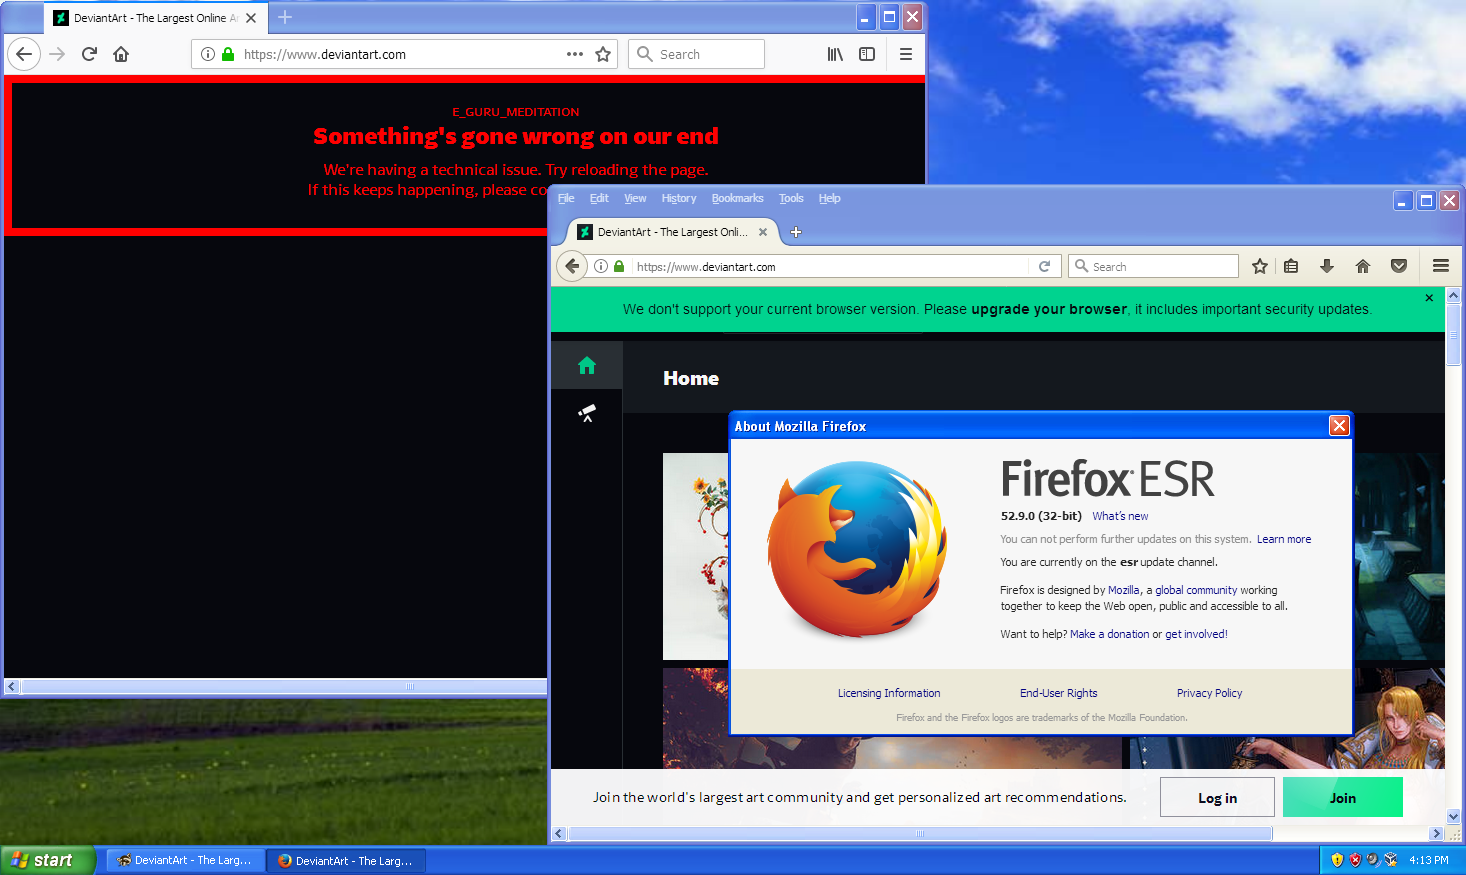Click the Home icon in Firefox toolbar
Screen dimensions: 1466x875
point(1363,266)
